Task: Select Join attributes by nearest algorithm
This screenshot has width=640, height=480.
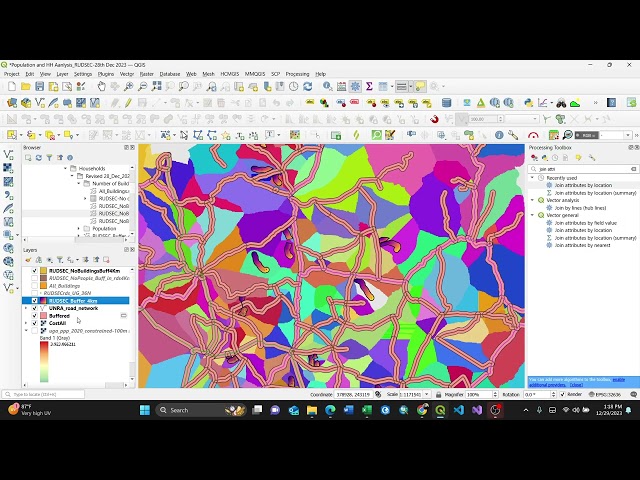Action: (x=582, y=245)
